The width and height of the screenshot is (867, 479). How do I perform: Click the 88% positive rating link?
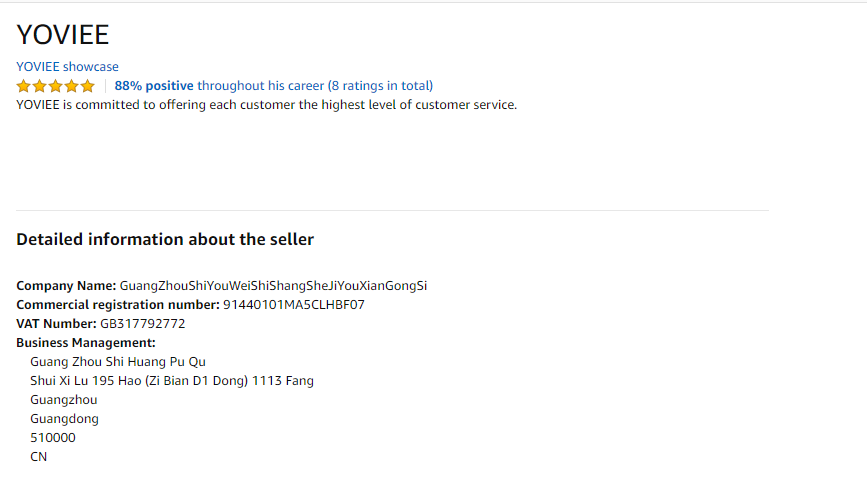pos(154,86)
